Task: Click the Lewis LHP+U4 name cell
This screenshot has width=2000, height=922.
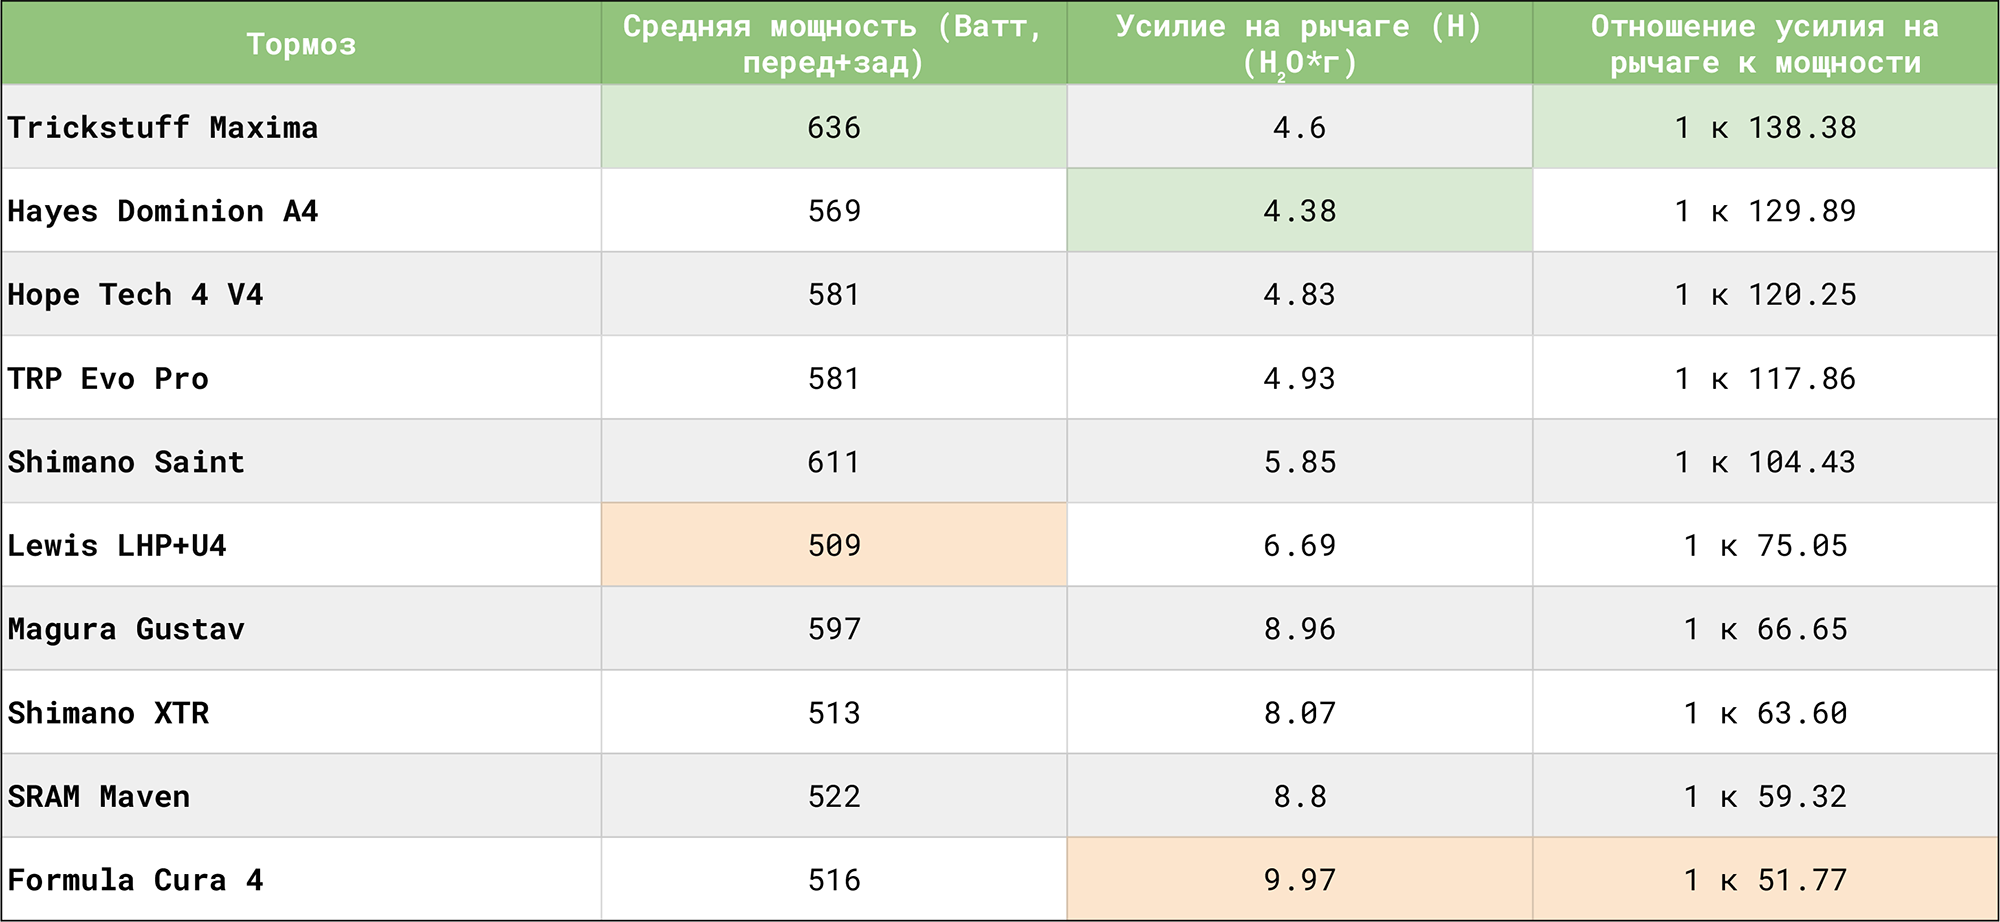Action: click(118, 545)
